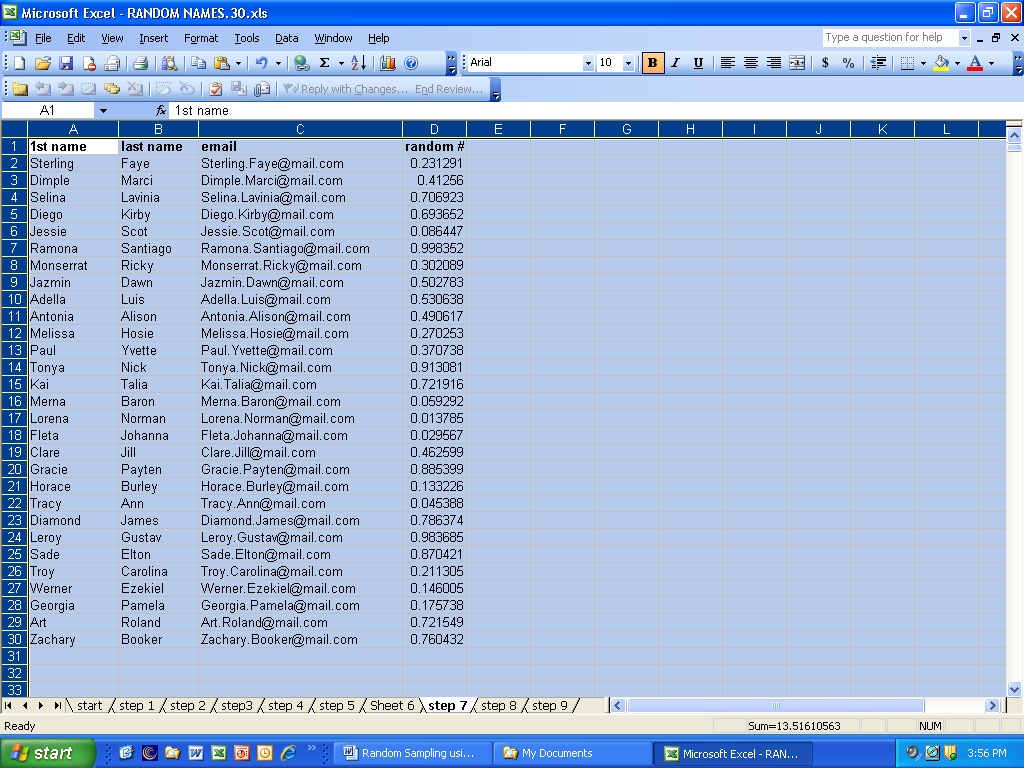
Task: Click Create Outlook Task clipboard icon
Action: pos(216,89)
